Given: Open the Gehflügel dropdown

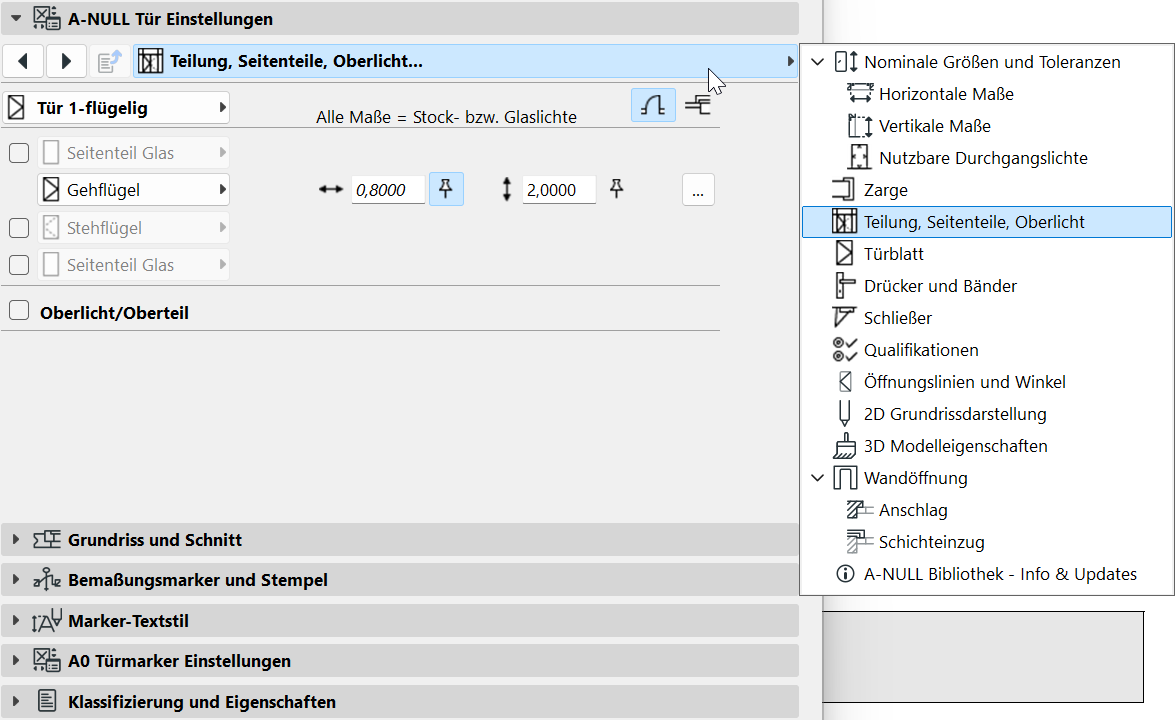Looking at the screenshot, I should pos(133,189).
